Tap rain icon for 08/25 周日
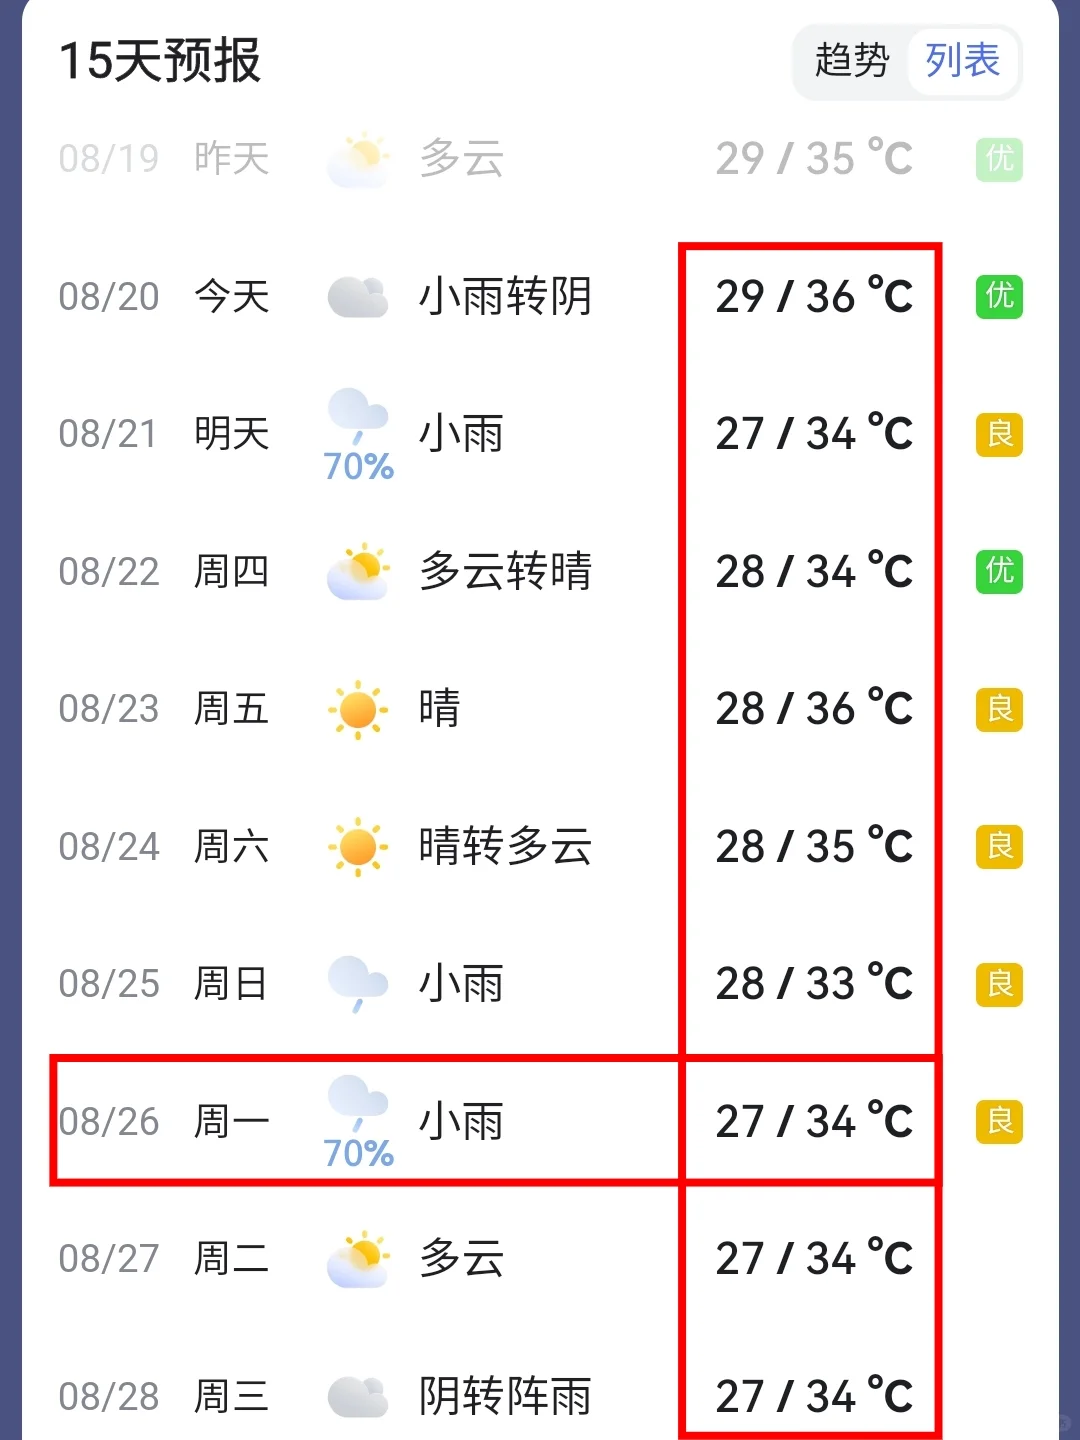 [358, 984]
